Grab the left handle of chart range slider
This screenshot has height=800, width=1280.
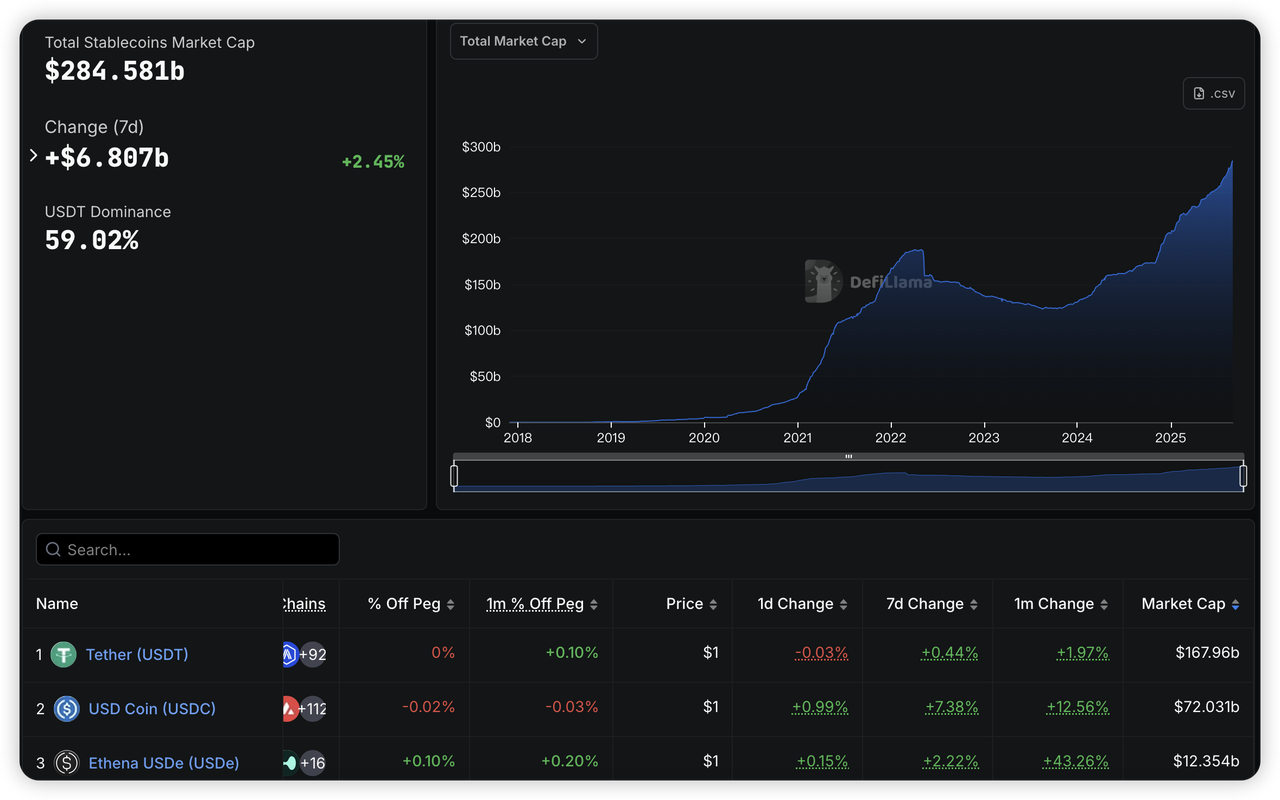(454, 476)
